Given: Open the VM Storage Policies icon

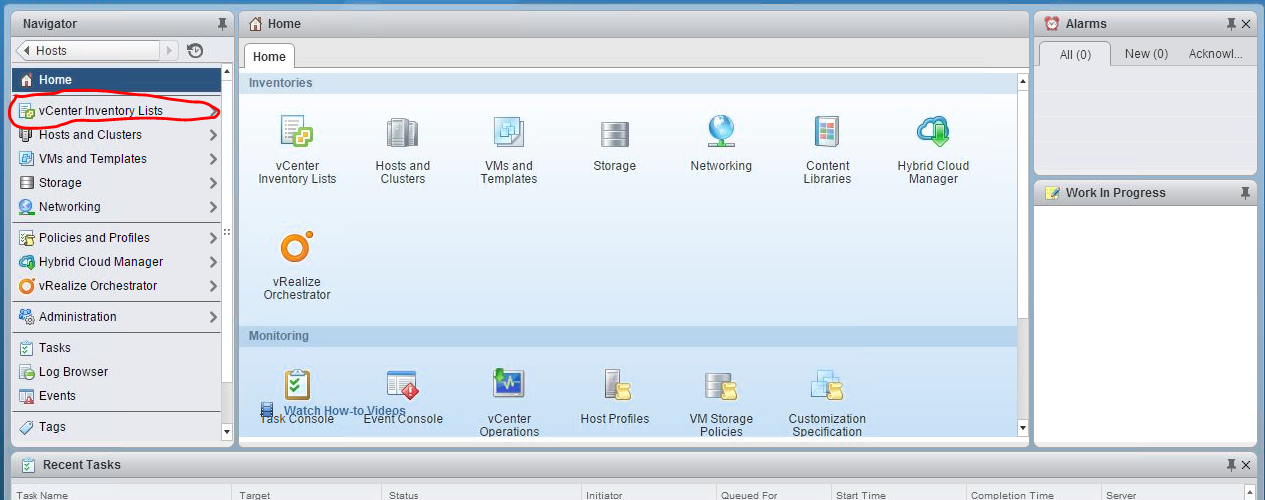Looking at the screenshot, I should [721, 384].
